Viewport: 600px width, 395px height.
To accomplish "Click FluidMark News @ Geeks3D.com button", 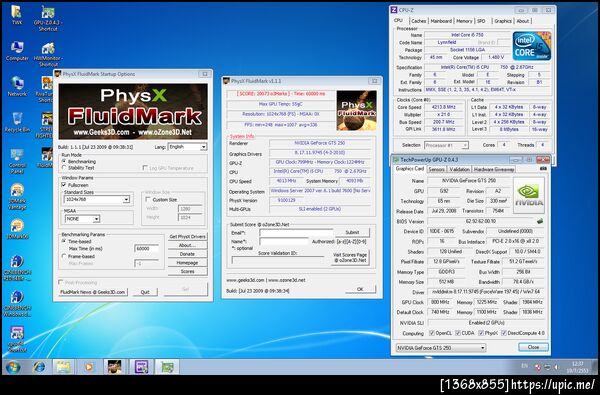I will pos(93,292).
